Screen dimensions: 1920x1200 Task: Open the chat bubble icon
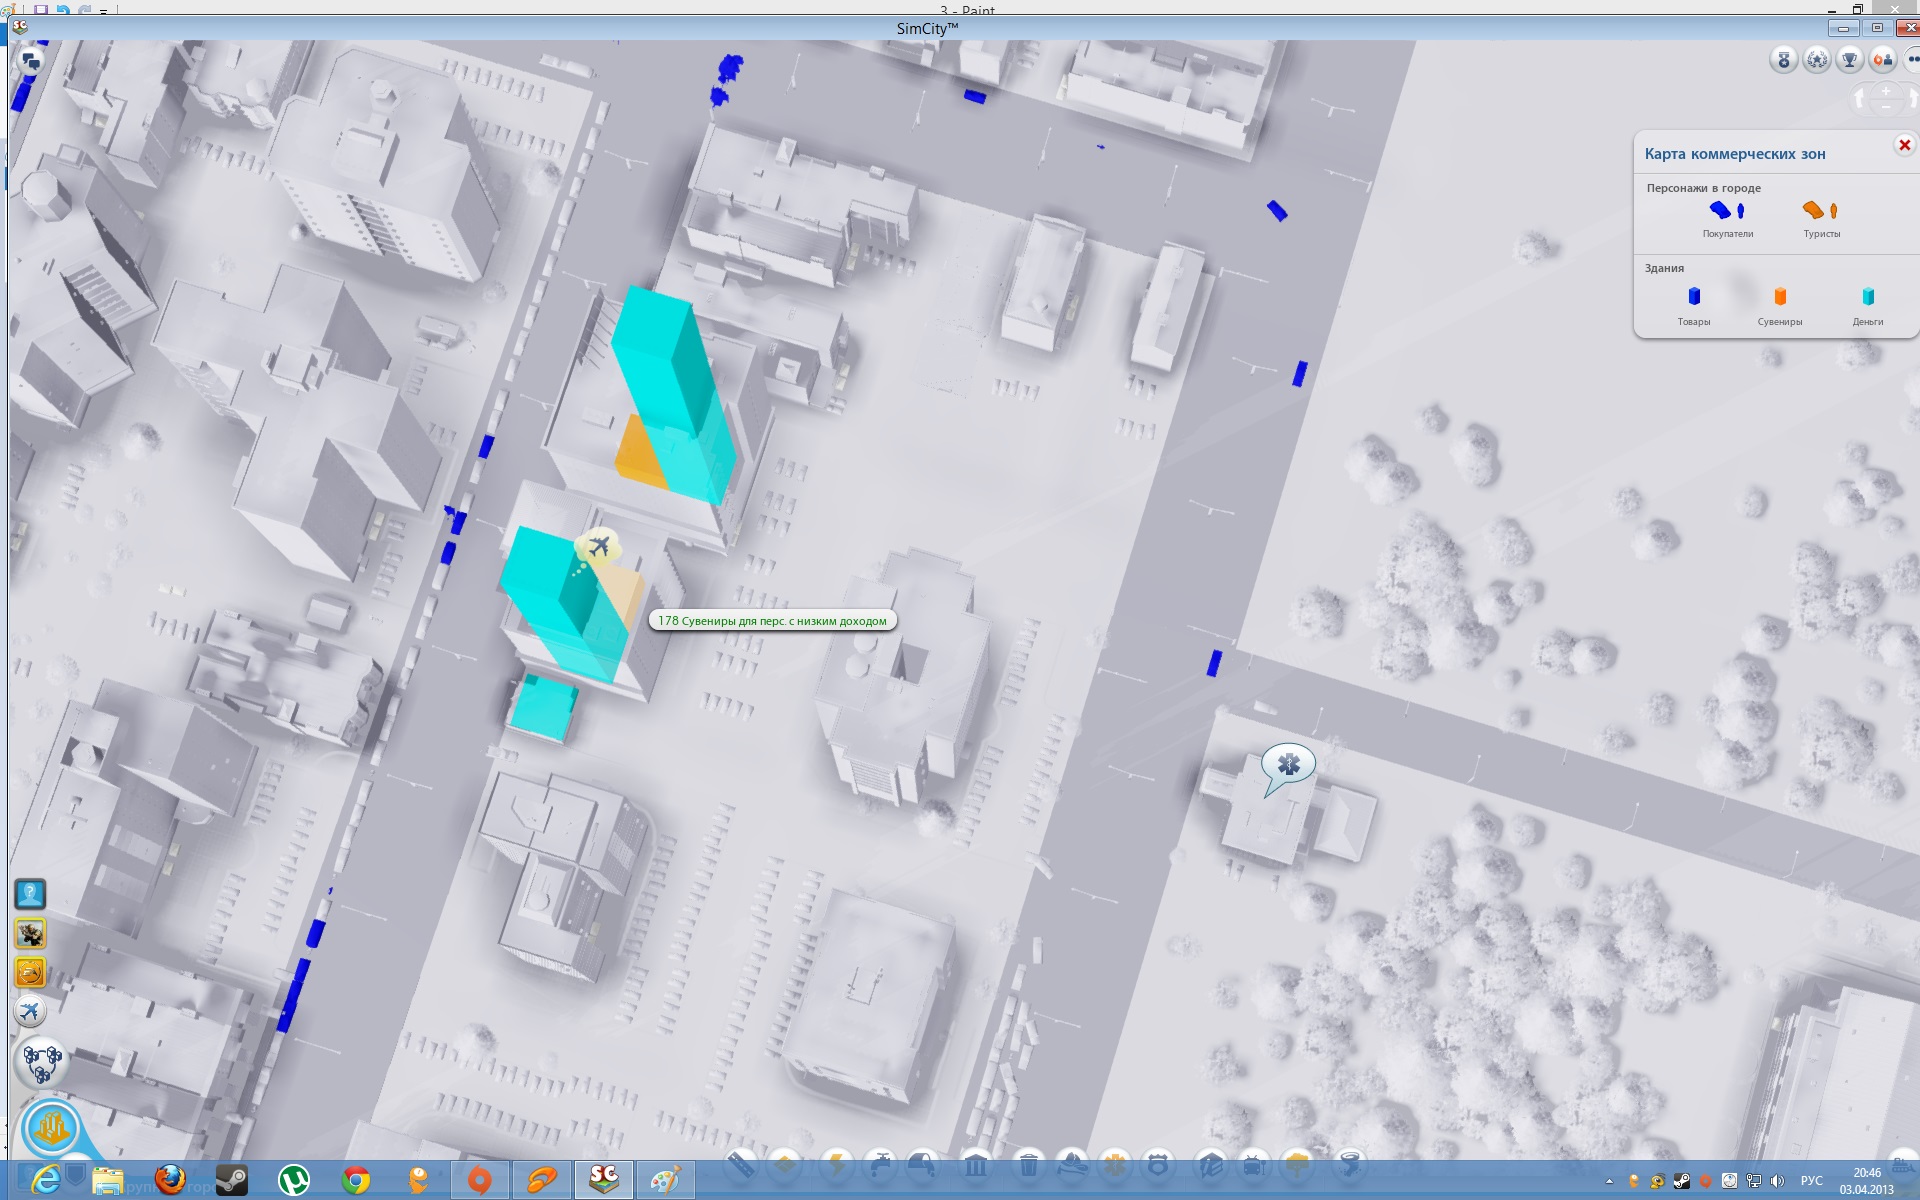pyautogui.click(x=31, y=62)
